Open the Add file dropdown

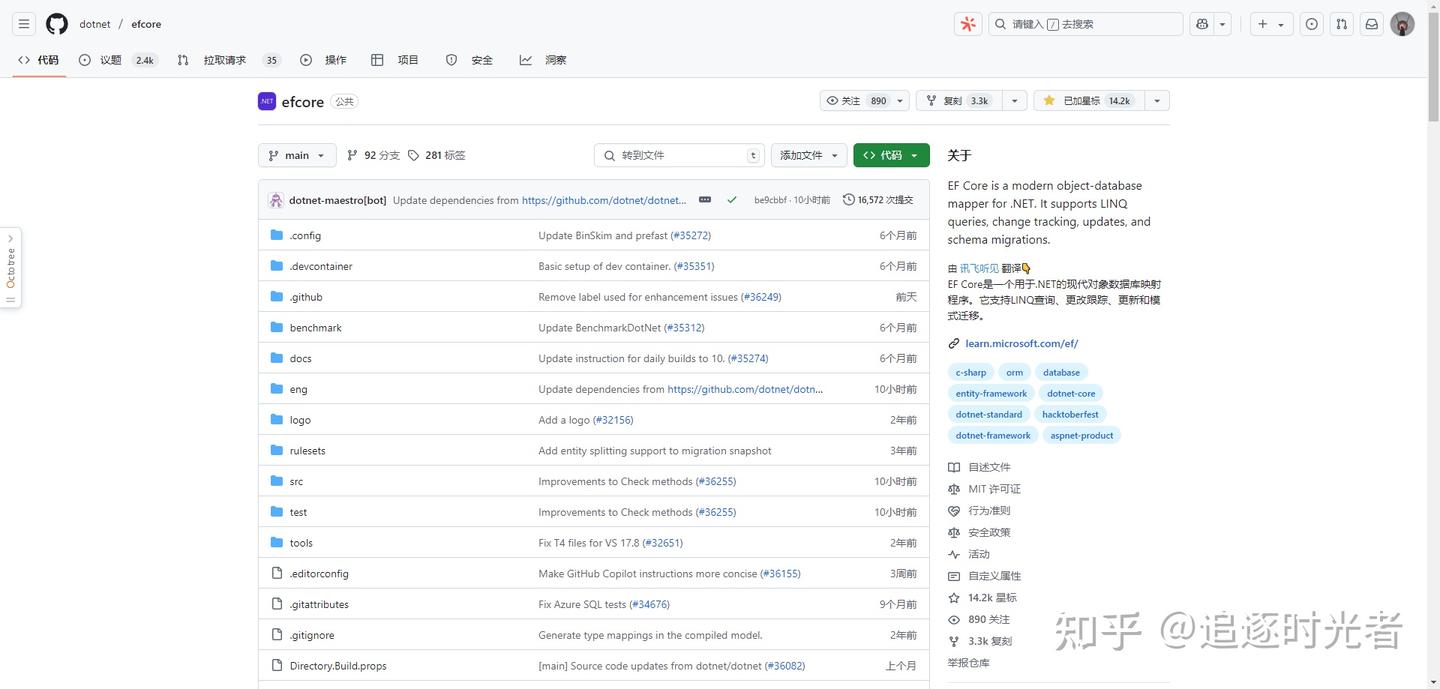(809, 155)
